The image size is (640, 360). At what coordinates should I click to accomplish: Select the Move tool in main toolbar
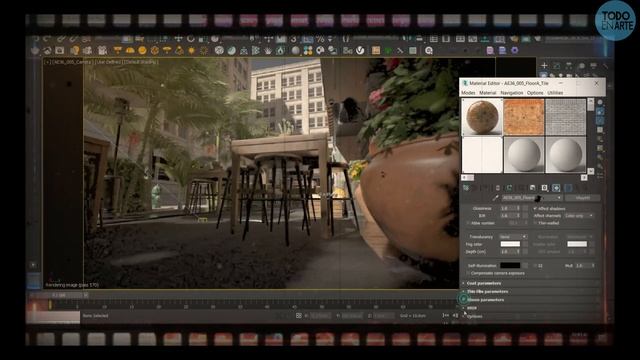(178, 39)
